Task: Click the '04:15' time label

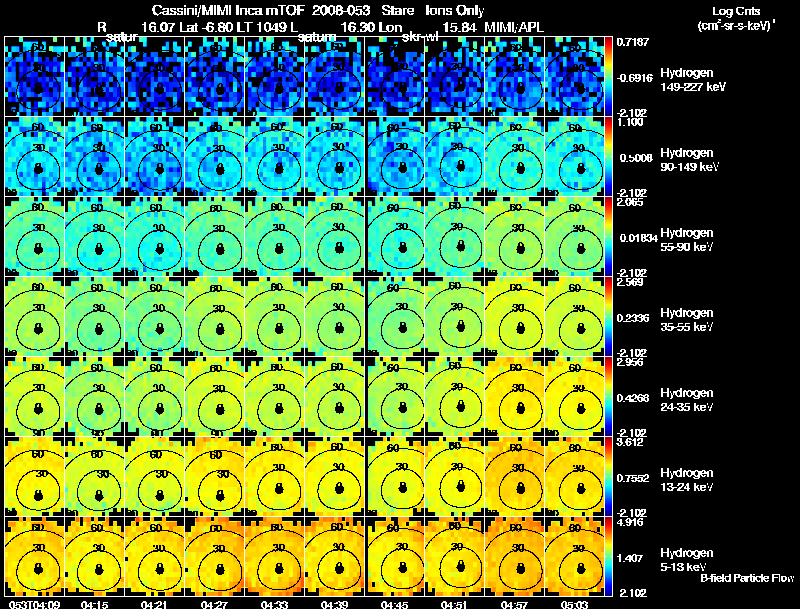Action: click(95, 604)
